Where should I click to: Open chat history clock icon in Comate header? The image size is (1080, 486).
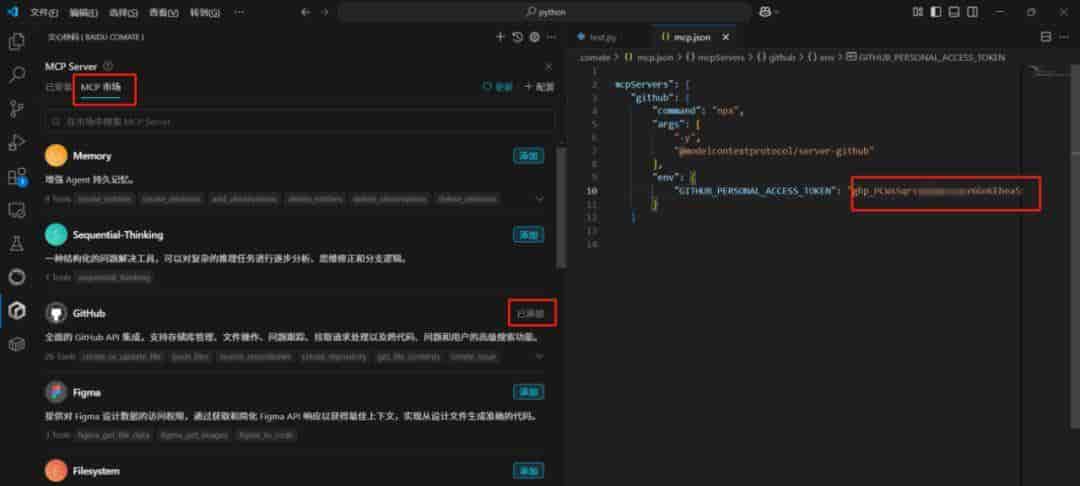(x=517, y=37)
